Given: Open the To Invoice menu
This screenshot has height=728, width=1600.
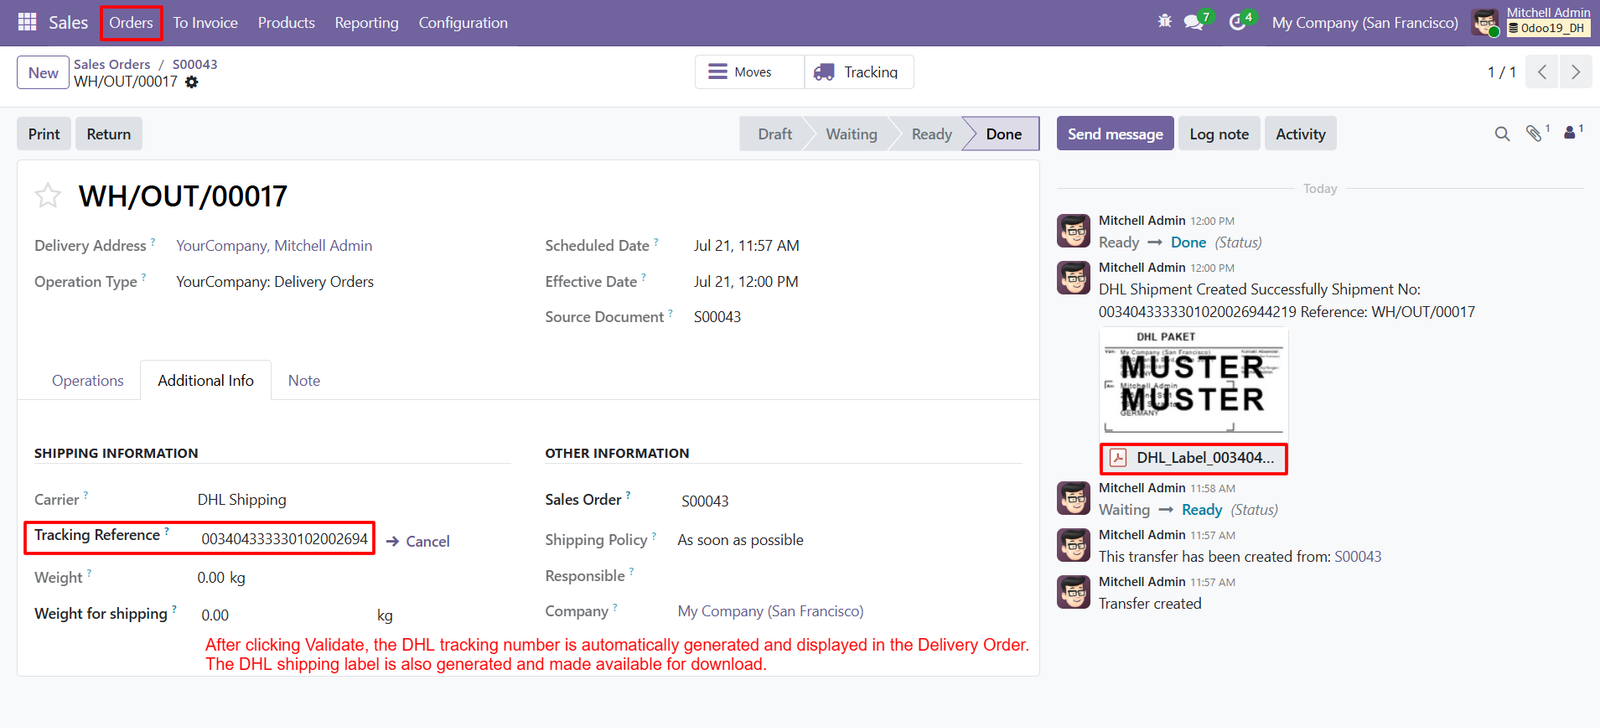Looking at the screenshot, I should (205, 22).
